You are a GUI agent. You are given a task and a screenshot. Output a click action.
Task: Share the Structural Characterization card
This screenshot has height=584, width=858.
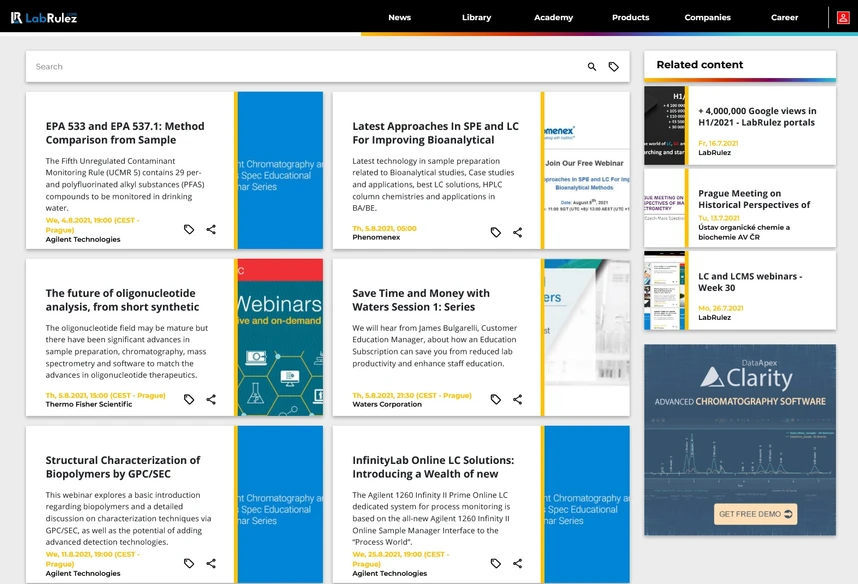point(211,563)
